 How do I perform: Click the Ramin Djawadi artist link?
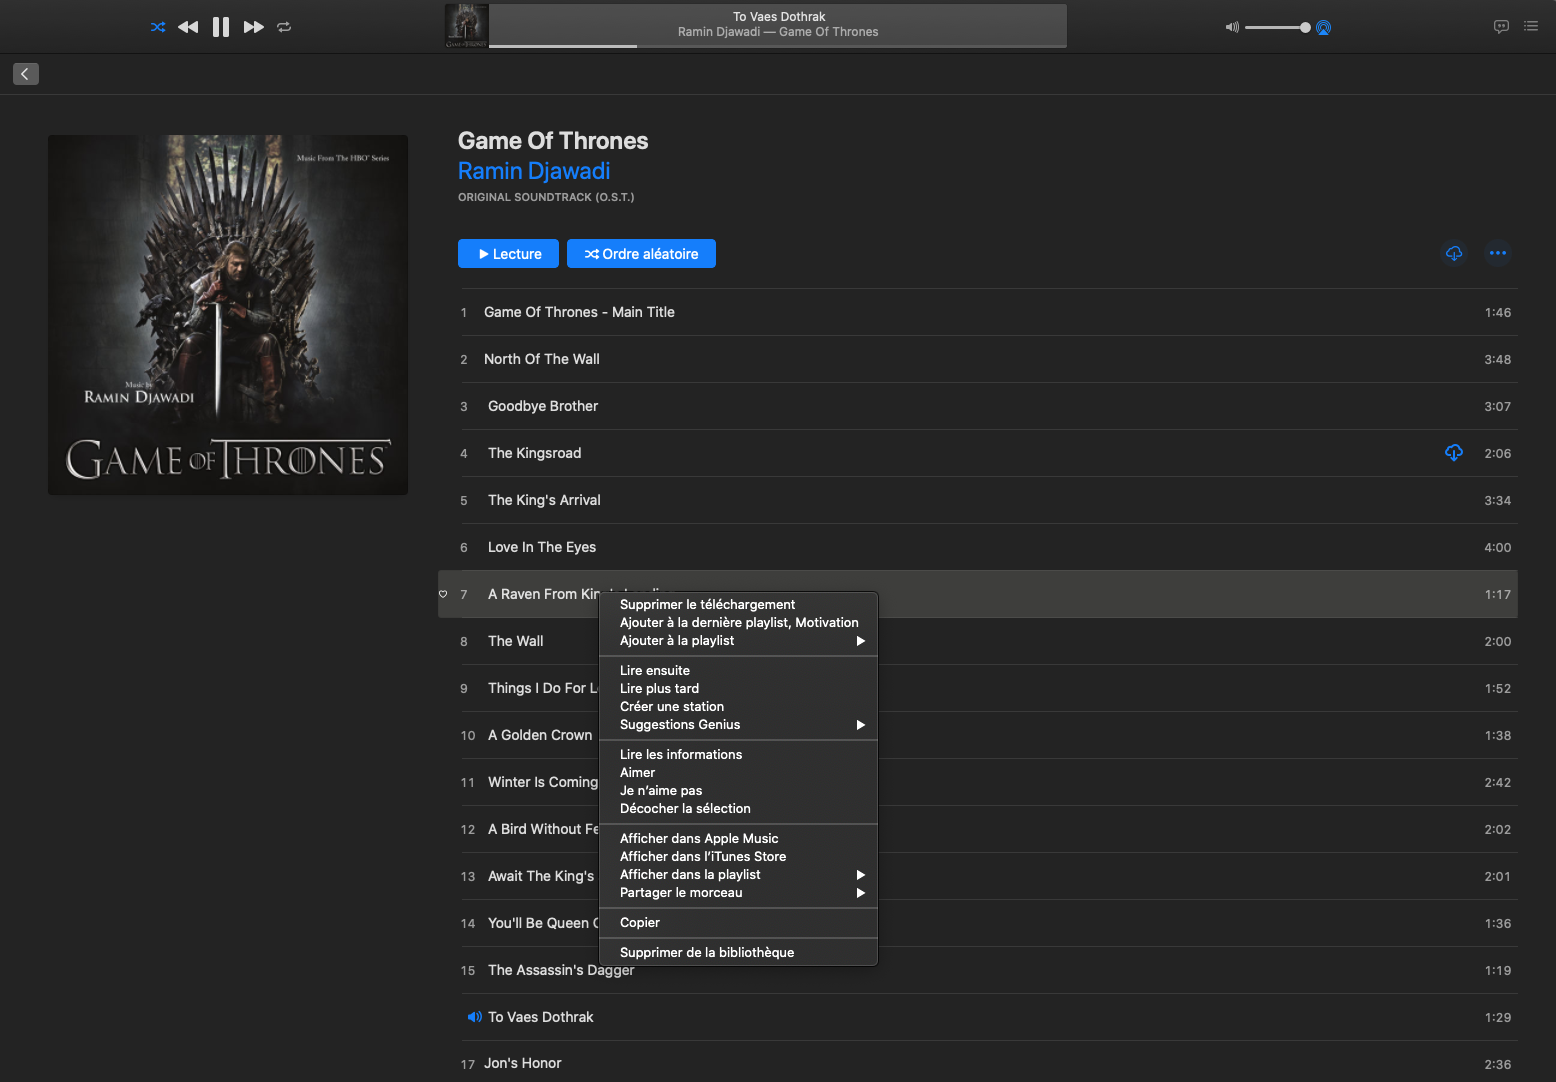coord(534,171)
